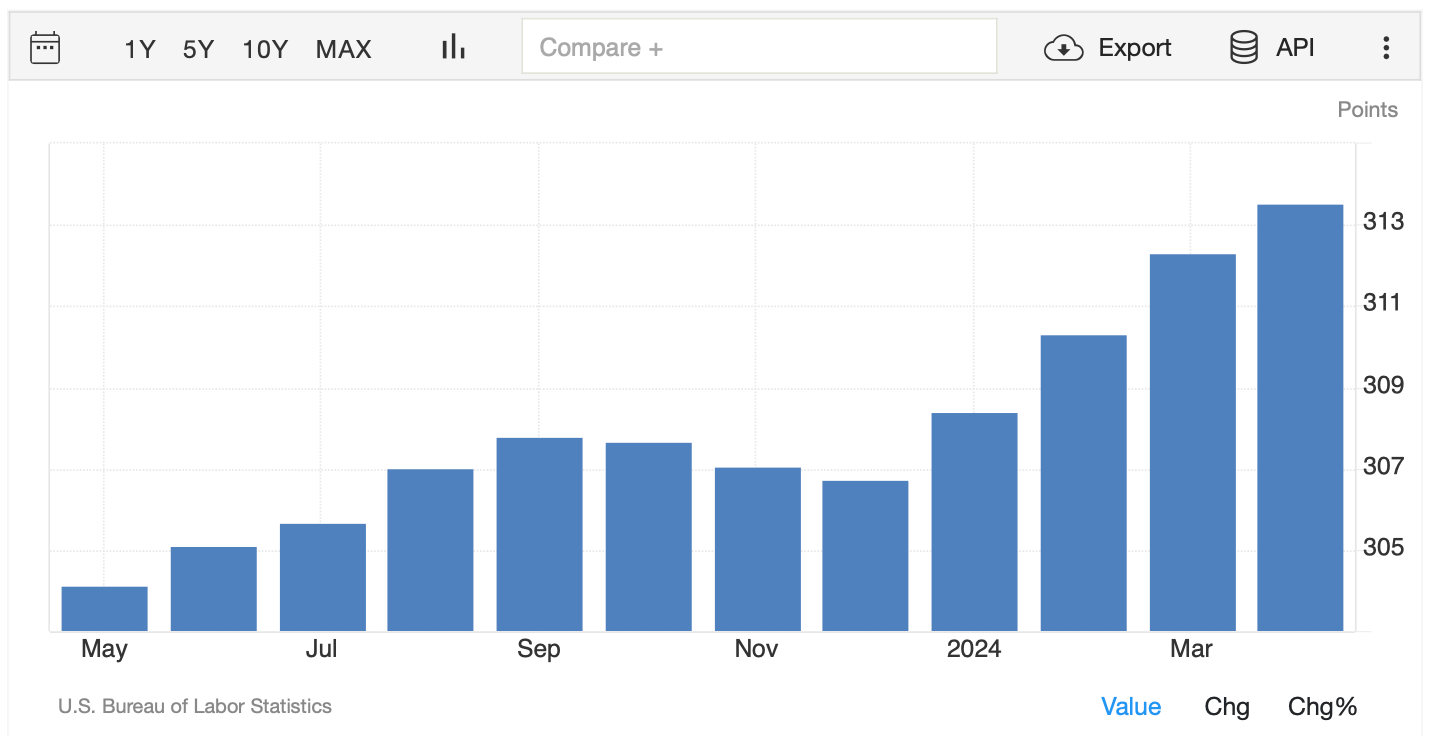The image size is (1429, 736).
Task: Click the Export button label
Action: pos(1135,48)
